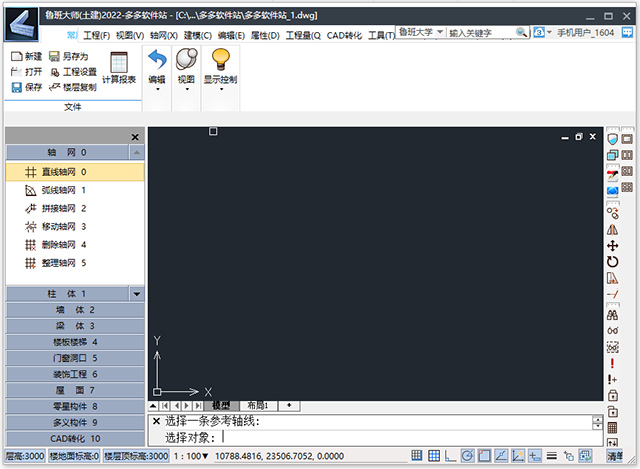Viewport: 640px width, 469px height.
Task: Toggle ortho mode in status bar
Action: pos(451,456)
